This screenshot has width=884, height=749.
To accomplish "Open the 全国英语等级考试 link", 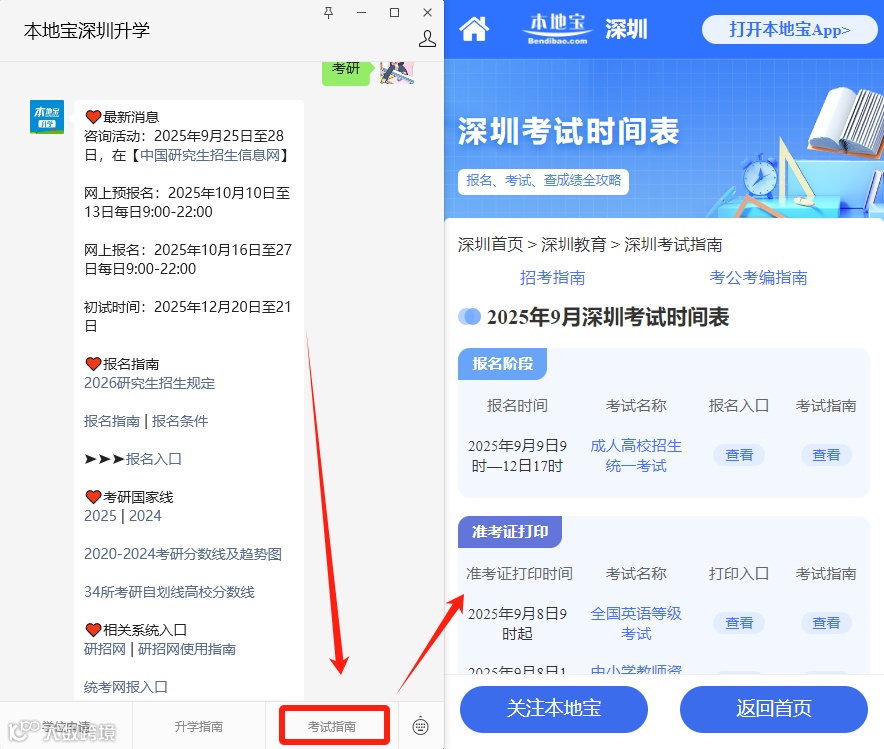I will tap(636, 623).
